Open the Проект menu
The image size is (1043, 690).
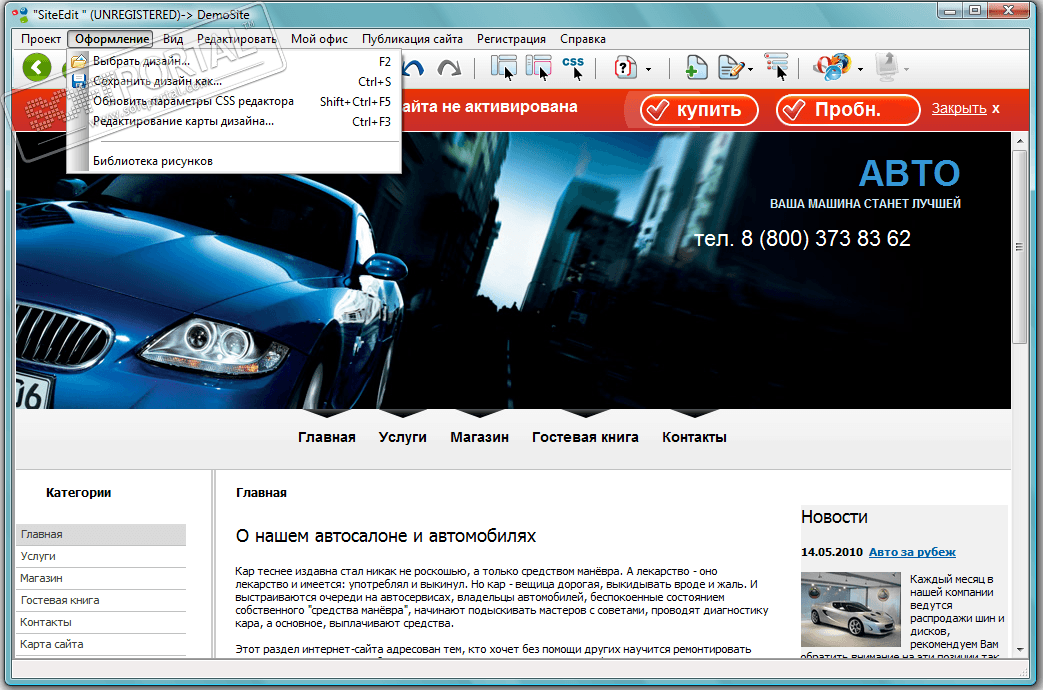pyautogui.click(x=41, y=39)
